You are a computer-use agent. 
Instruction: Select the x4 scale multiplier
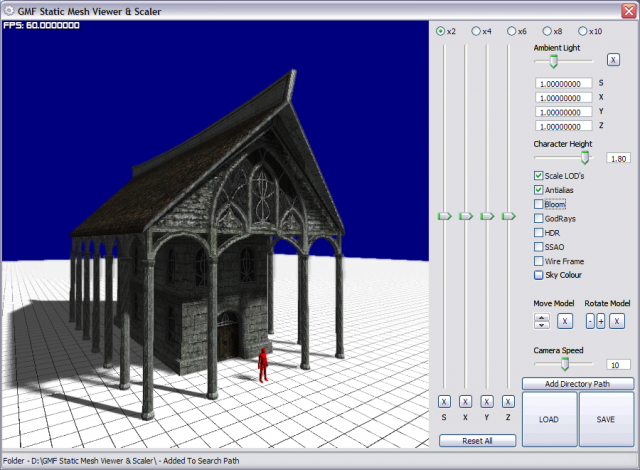pos(476,31)
